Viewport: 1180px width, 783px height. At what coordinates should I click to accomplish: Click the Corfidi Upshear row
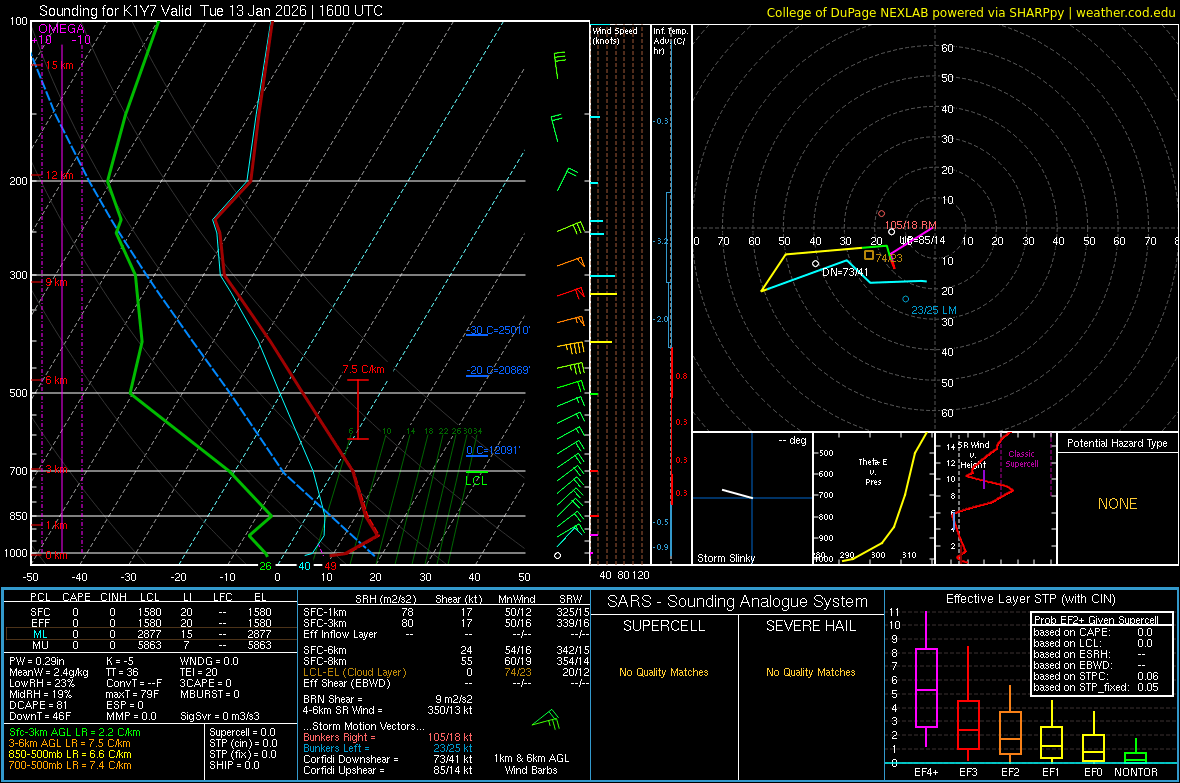(388, 770)
